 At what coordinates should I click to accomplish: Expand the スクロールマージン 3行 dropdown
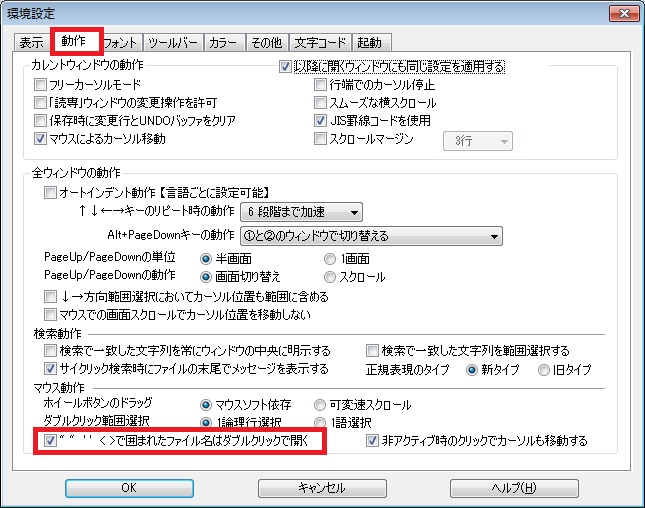pyautogui.click(x=477, y=141)
